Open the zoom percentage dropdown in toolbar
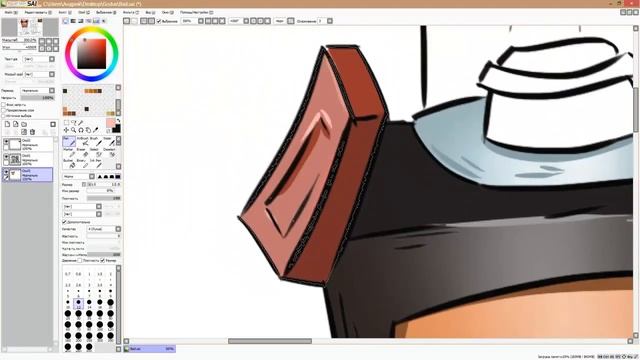Image resolution: width=640 pixels, height=360 pixels. pos(192,21)
